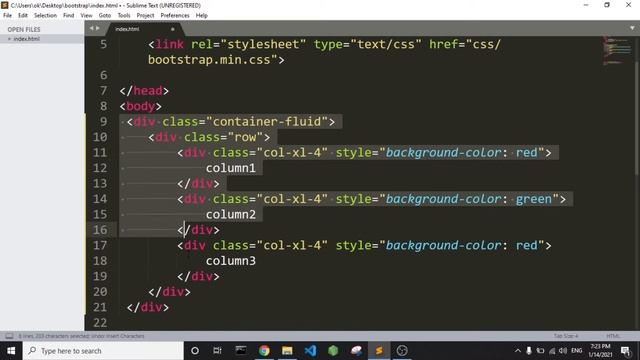Open Visual Studio Code from taskbar
The image size is (640, 360).
(x=310, y=351)
